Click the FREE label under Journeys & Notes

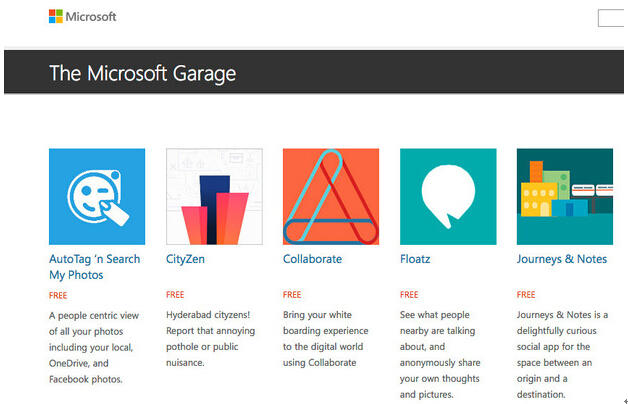coord(526,295)
